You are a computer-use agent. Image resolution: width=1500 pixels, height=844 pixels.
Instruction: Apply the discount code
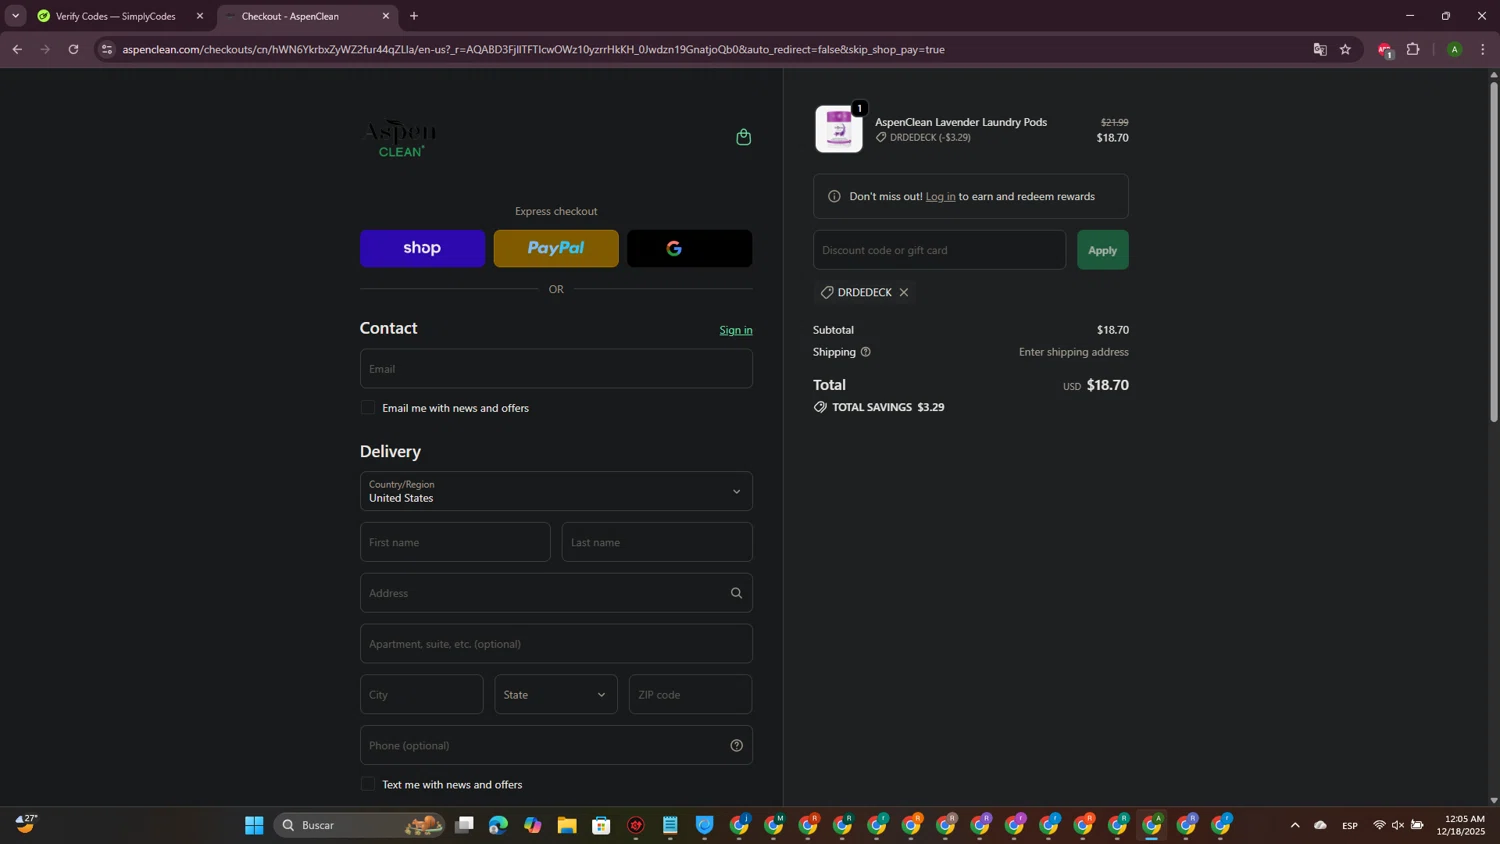click(x=1102, y=250)
